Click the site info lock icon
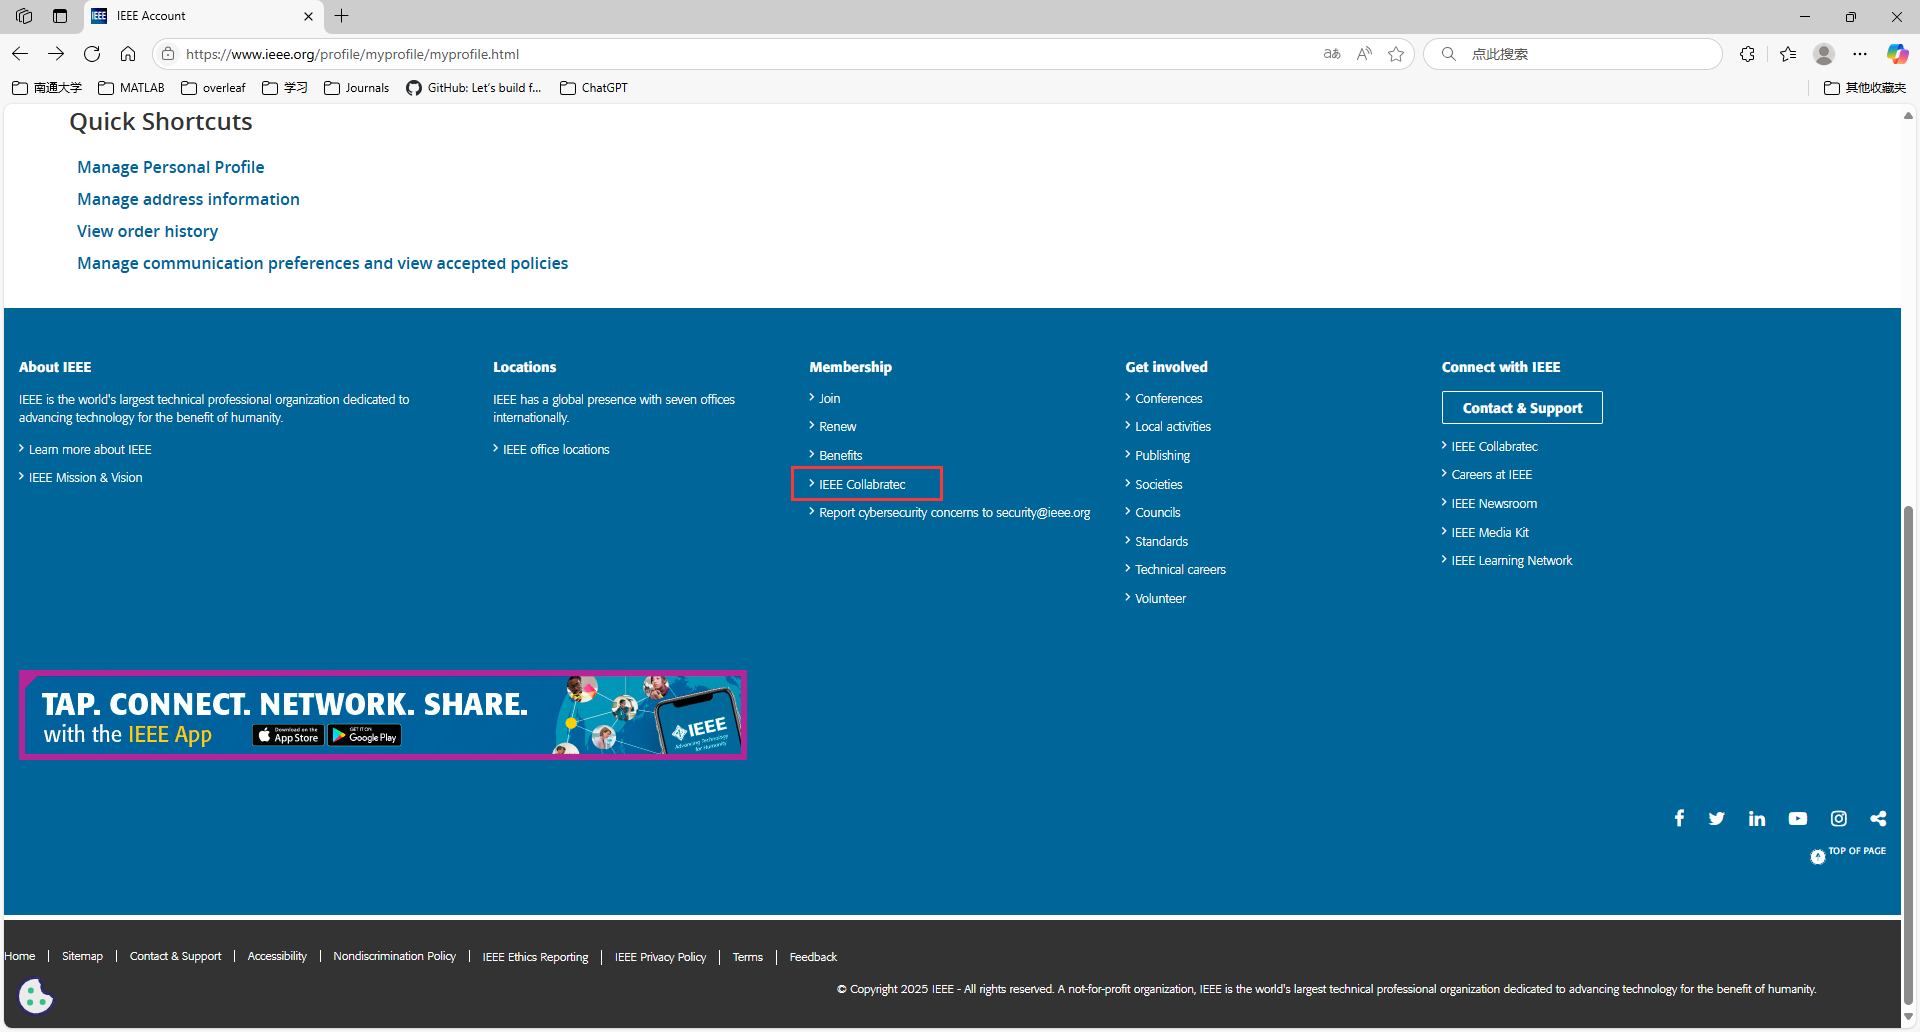 click(x=168, y=54)
